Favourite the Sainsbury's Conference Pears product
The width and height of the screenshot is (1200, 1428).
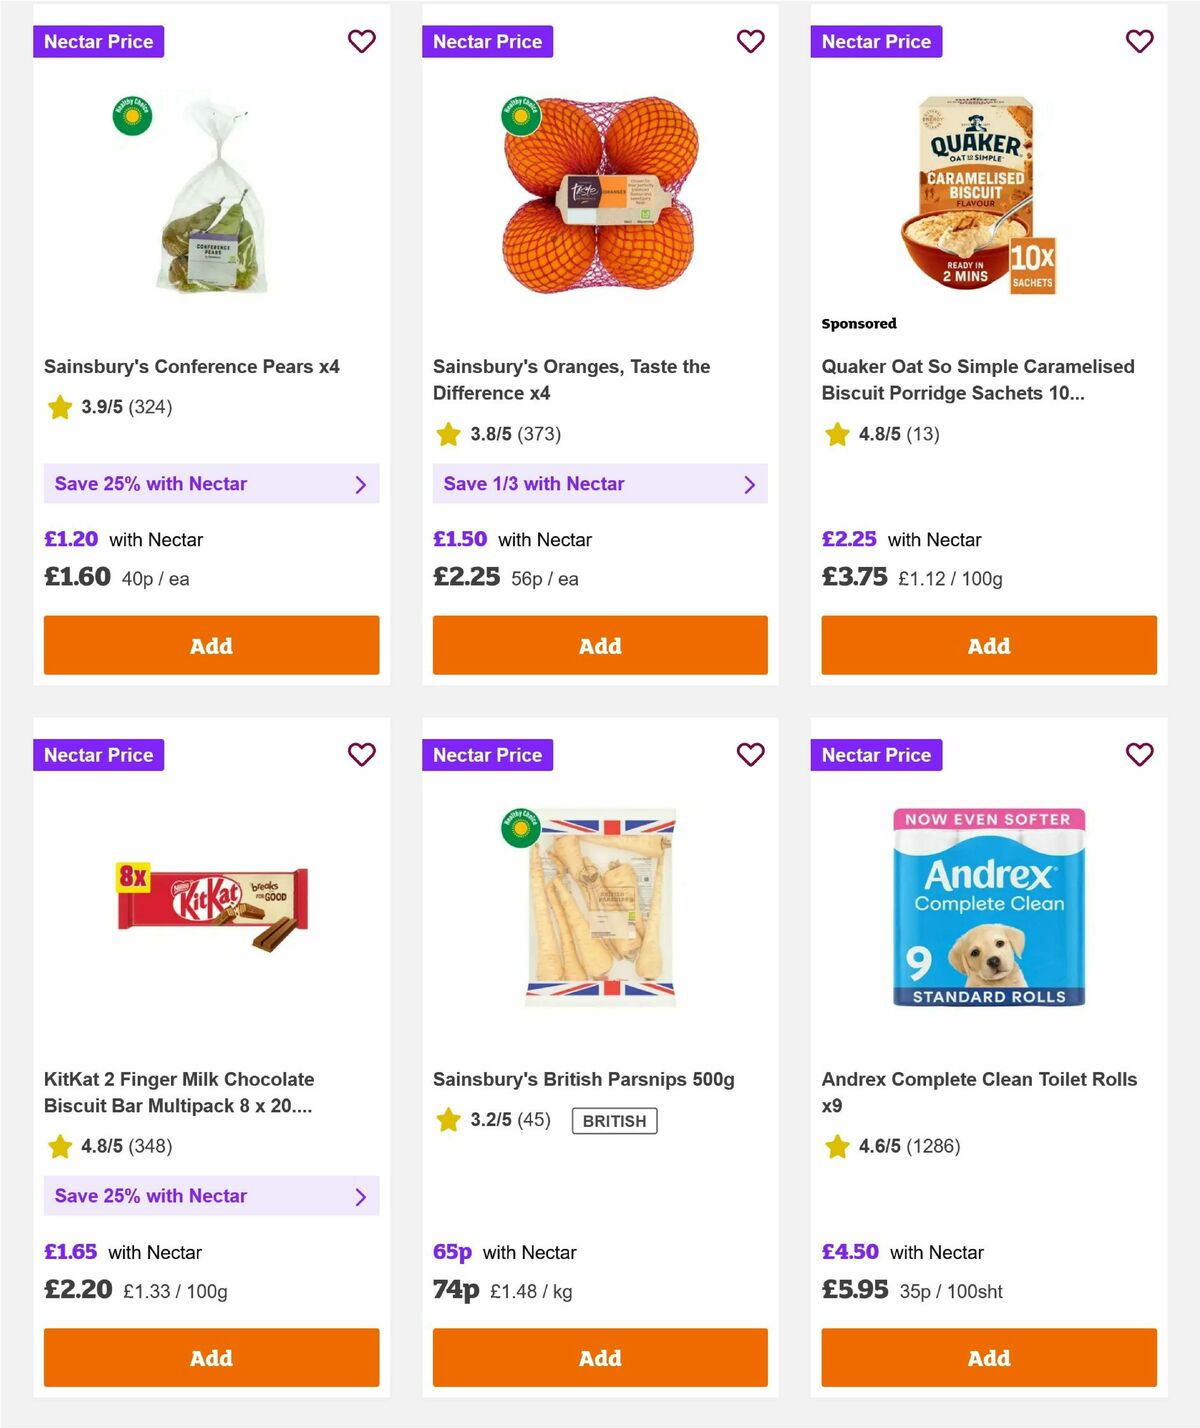361,42
